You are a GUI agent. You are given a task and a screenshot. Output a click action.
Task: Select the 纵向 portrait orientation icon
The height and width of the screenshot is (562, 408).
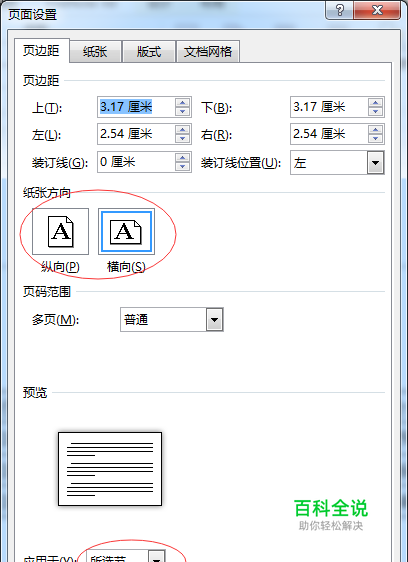(x=60, y=232)
